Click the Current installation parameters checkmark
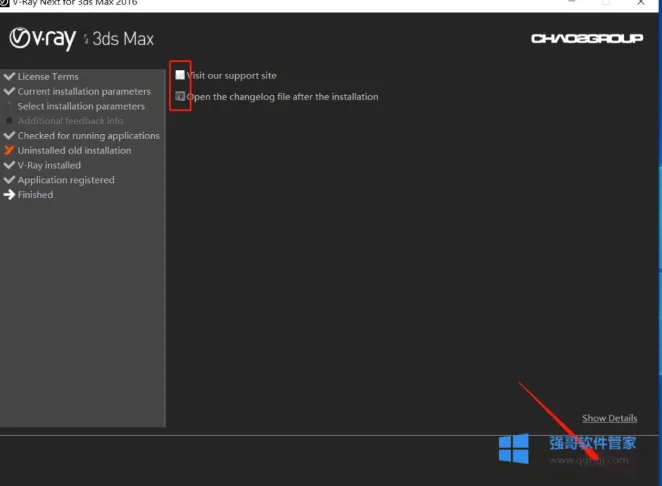Image resolution: width=662 pixels, height=486 pixels. coord(9,91)
